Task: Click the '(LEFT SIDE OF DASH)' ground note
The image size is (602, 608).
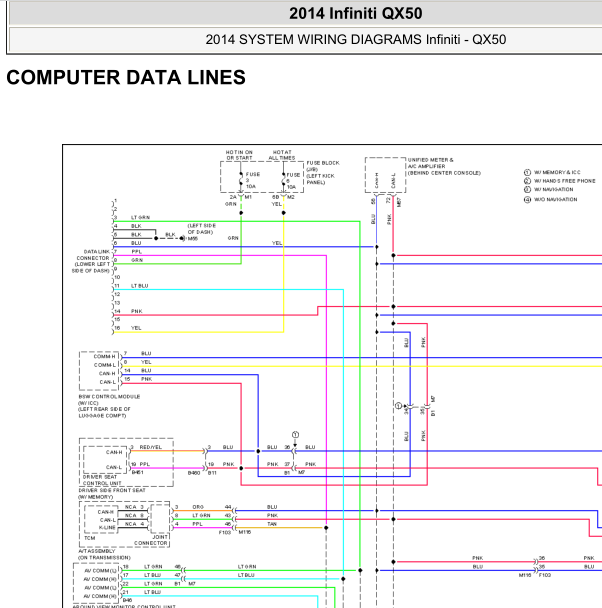Action: pos(202,229)
